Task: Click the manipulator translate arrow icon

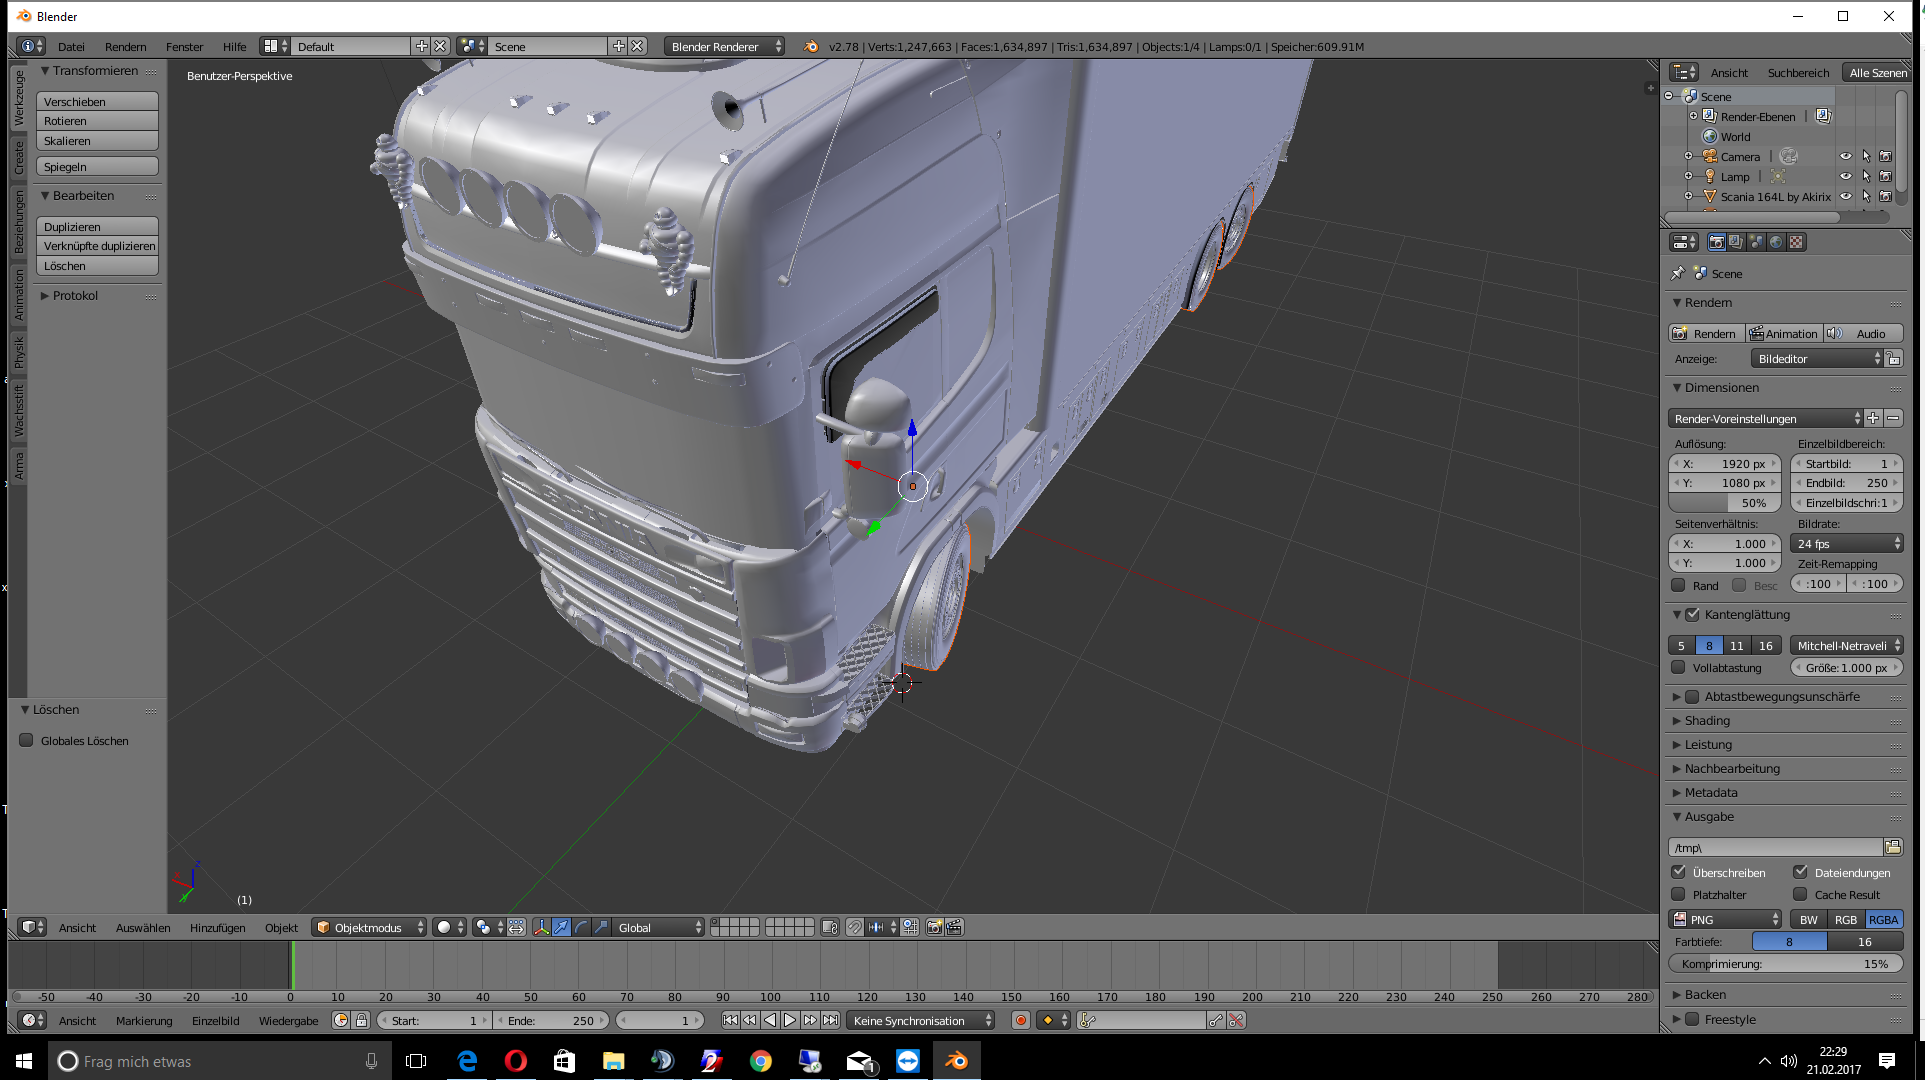Action: point(561,927)
